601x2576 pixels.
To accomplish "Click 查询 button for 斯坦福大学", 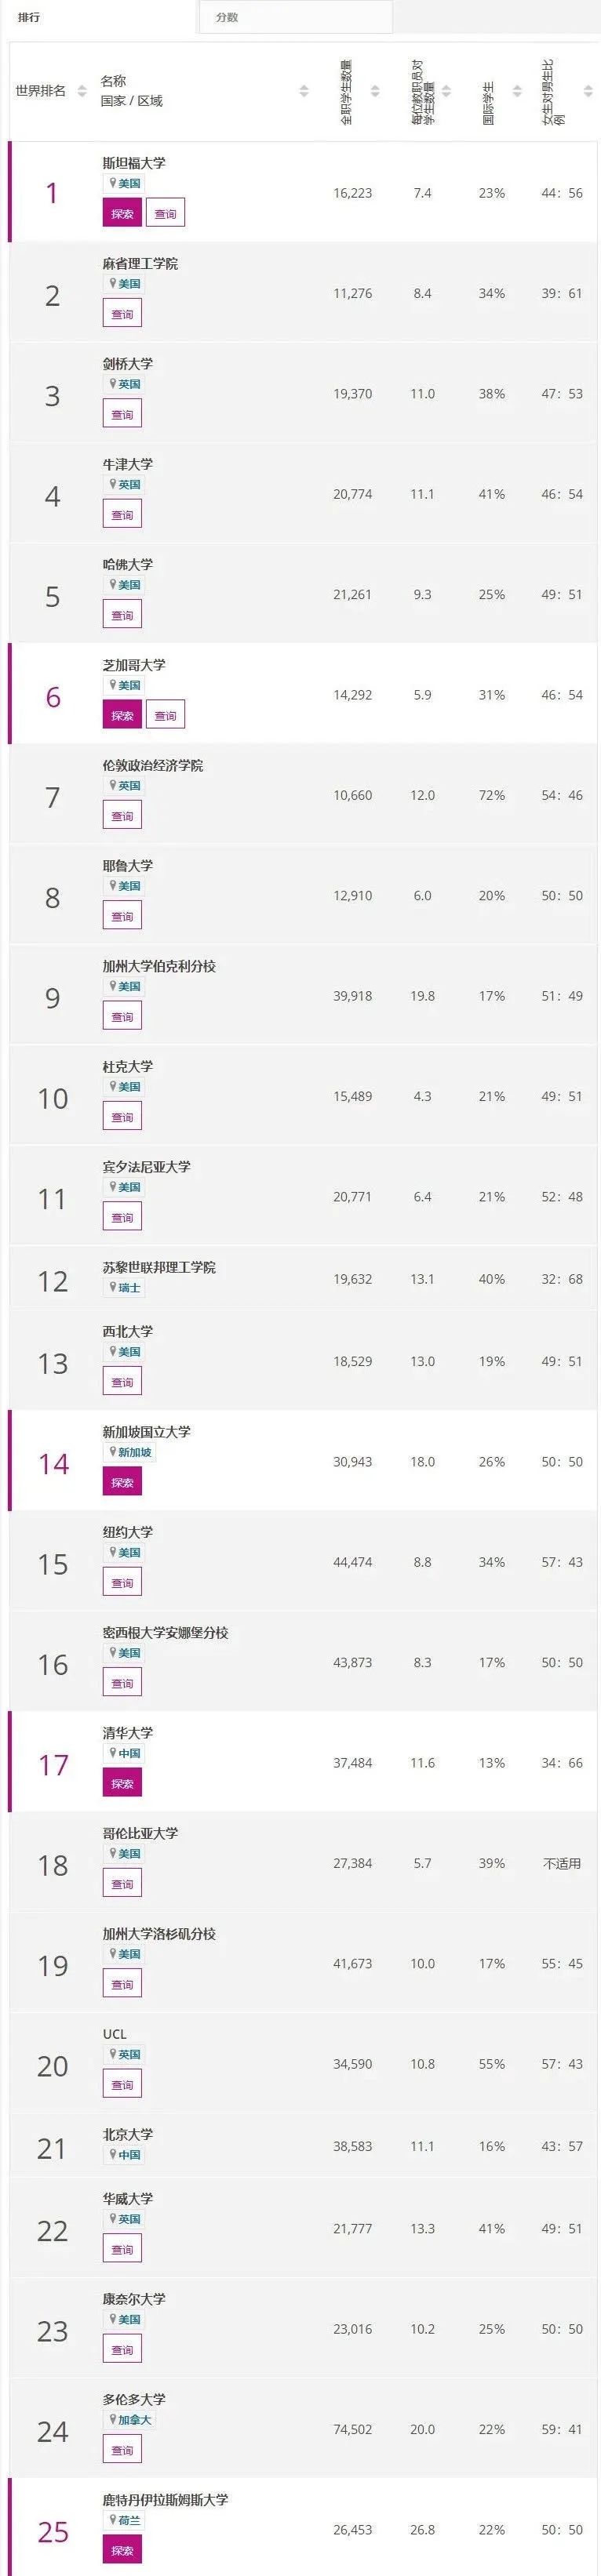I will 165,213.
